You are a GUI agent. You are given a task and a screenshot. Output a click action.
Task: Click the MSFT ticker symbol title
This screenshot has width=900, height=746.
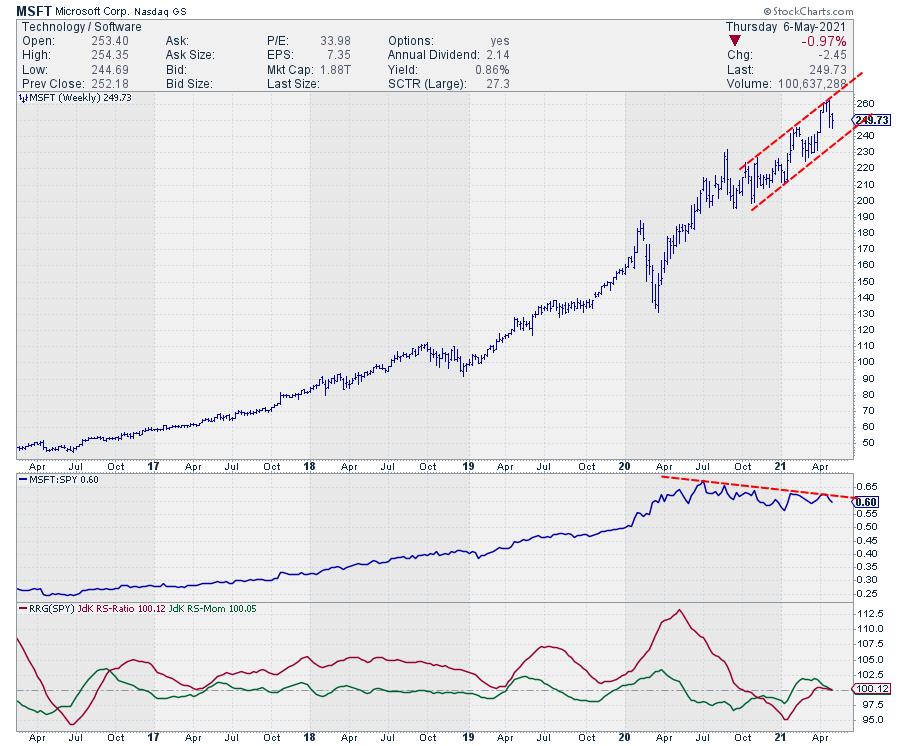(x=34, y=11)
